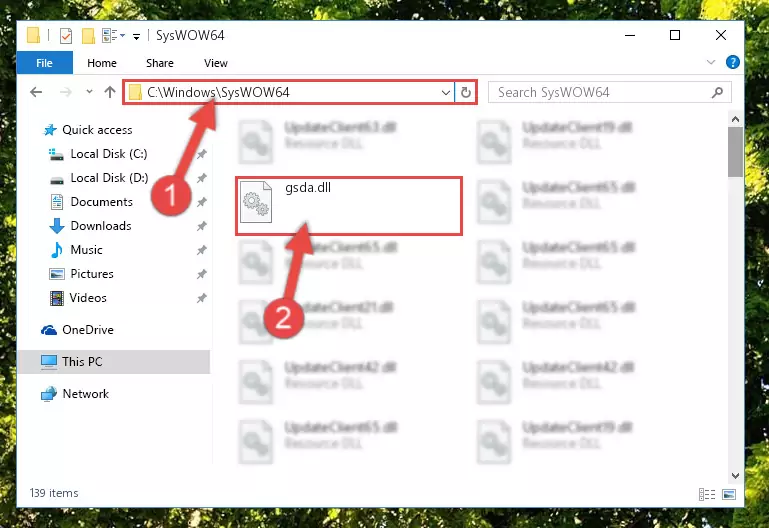Maximize the SysWOW64 window

point(675,35)
